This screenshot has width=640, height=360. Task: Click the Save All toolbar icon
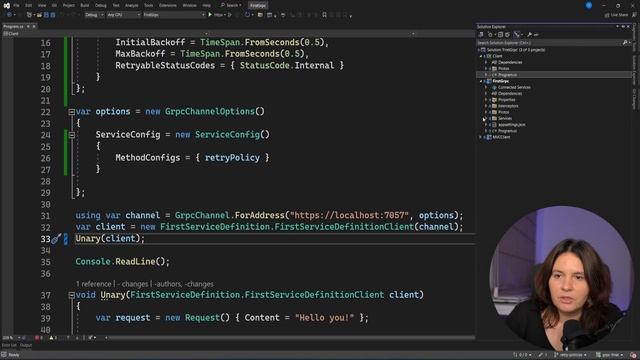pyautogui.click(x=53, y=15)
